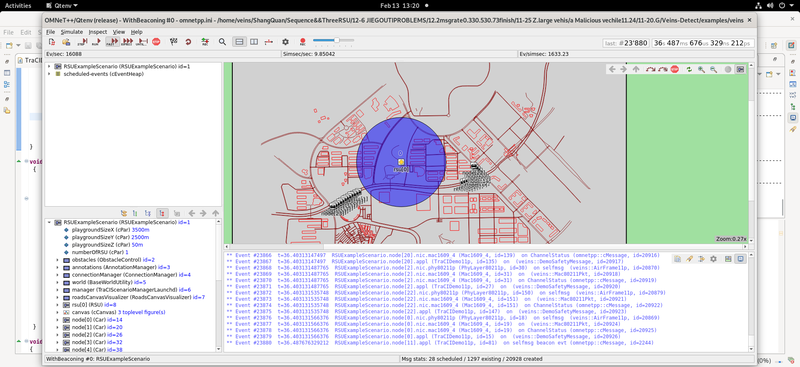Click the RUN simulation toolbar button

pos(96,42)
